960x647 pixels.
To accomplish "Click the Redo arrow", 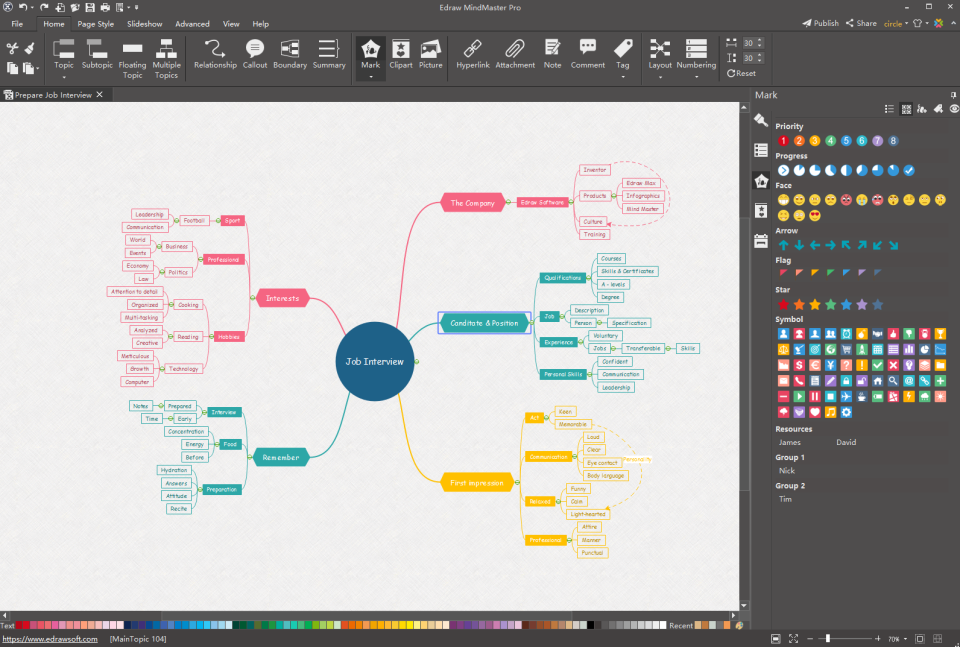I will [x=43, y=7].
